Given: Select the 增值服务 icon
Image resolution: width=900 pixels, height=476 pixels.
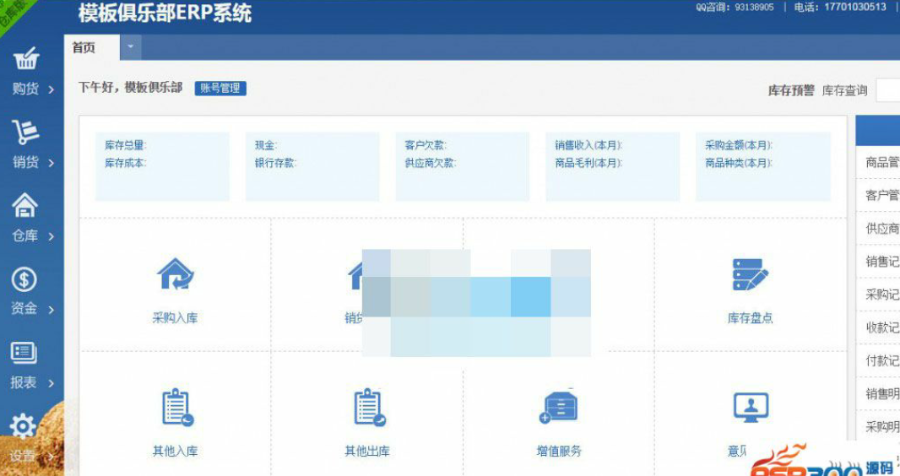Looking at the screenshot, I should point(558,407).
